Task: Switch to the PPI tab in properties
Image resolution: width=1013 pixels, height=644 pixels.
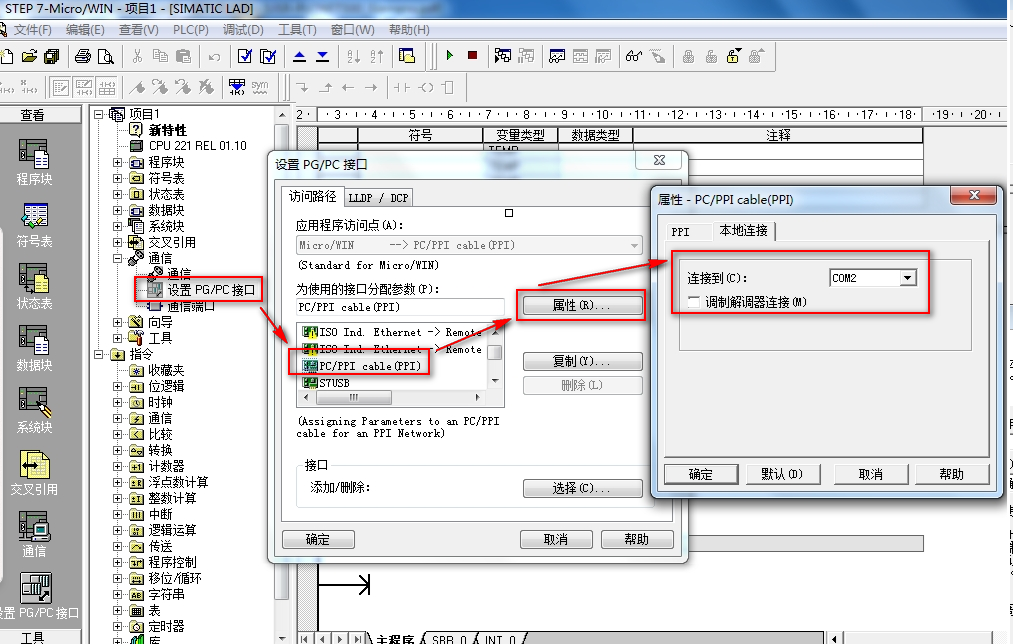Action: pyautogui.click(x=680, y=231)
